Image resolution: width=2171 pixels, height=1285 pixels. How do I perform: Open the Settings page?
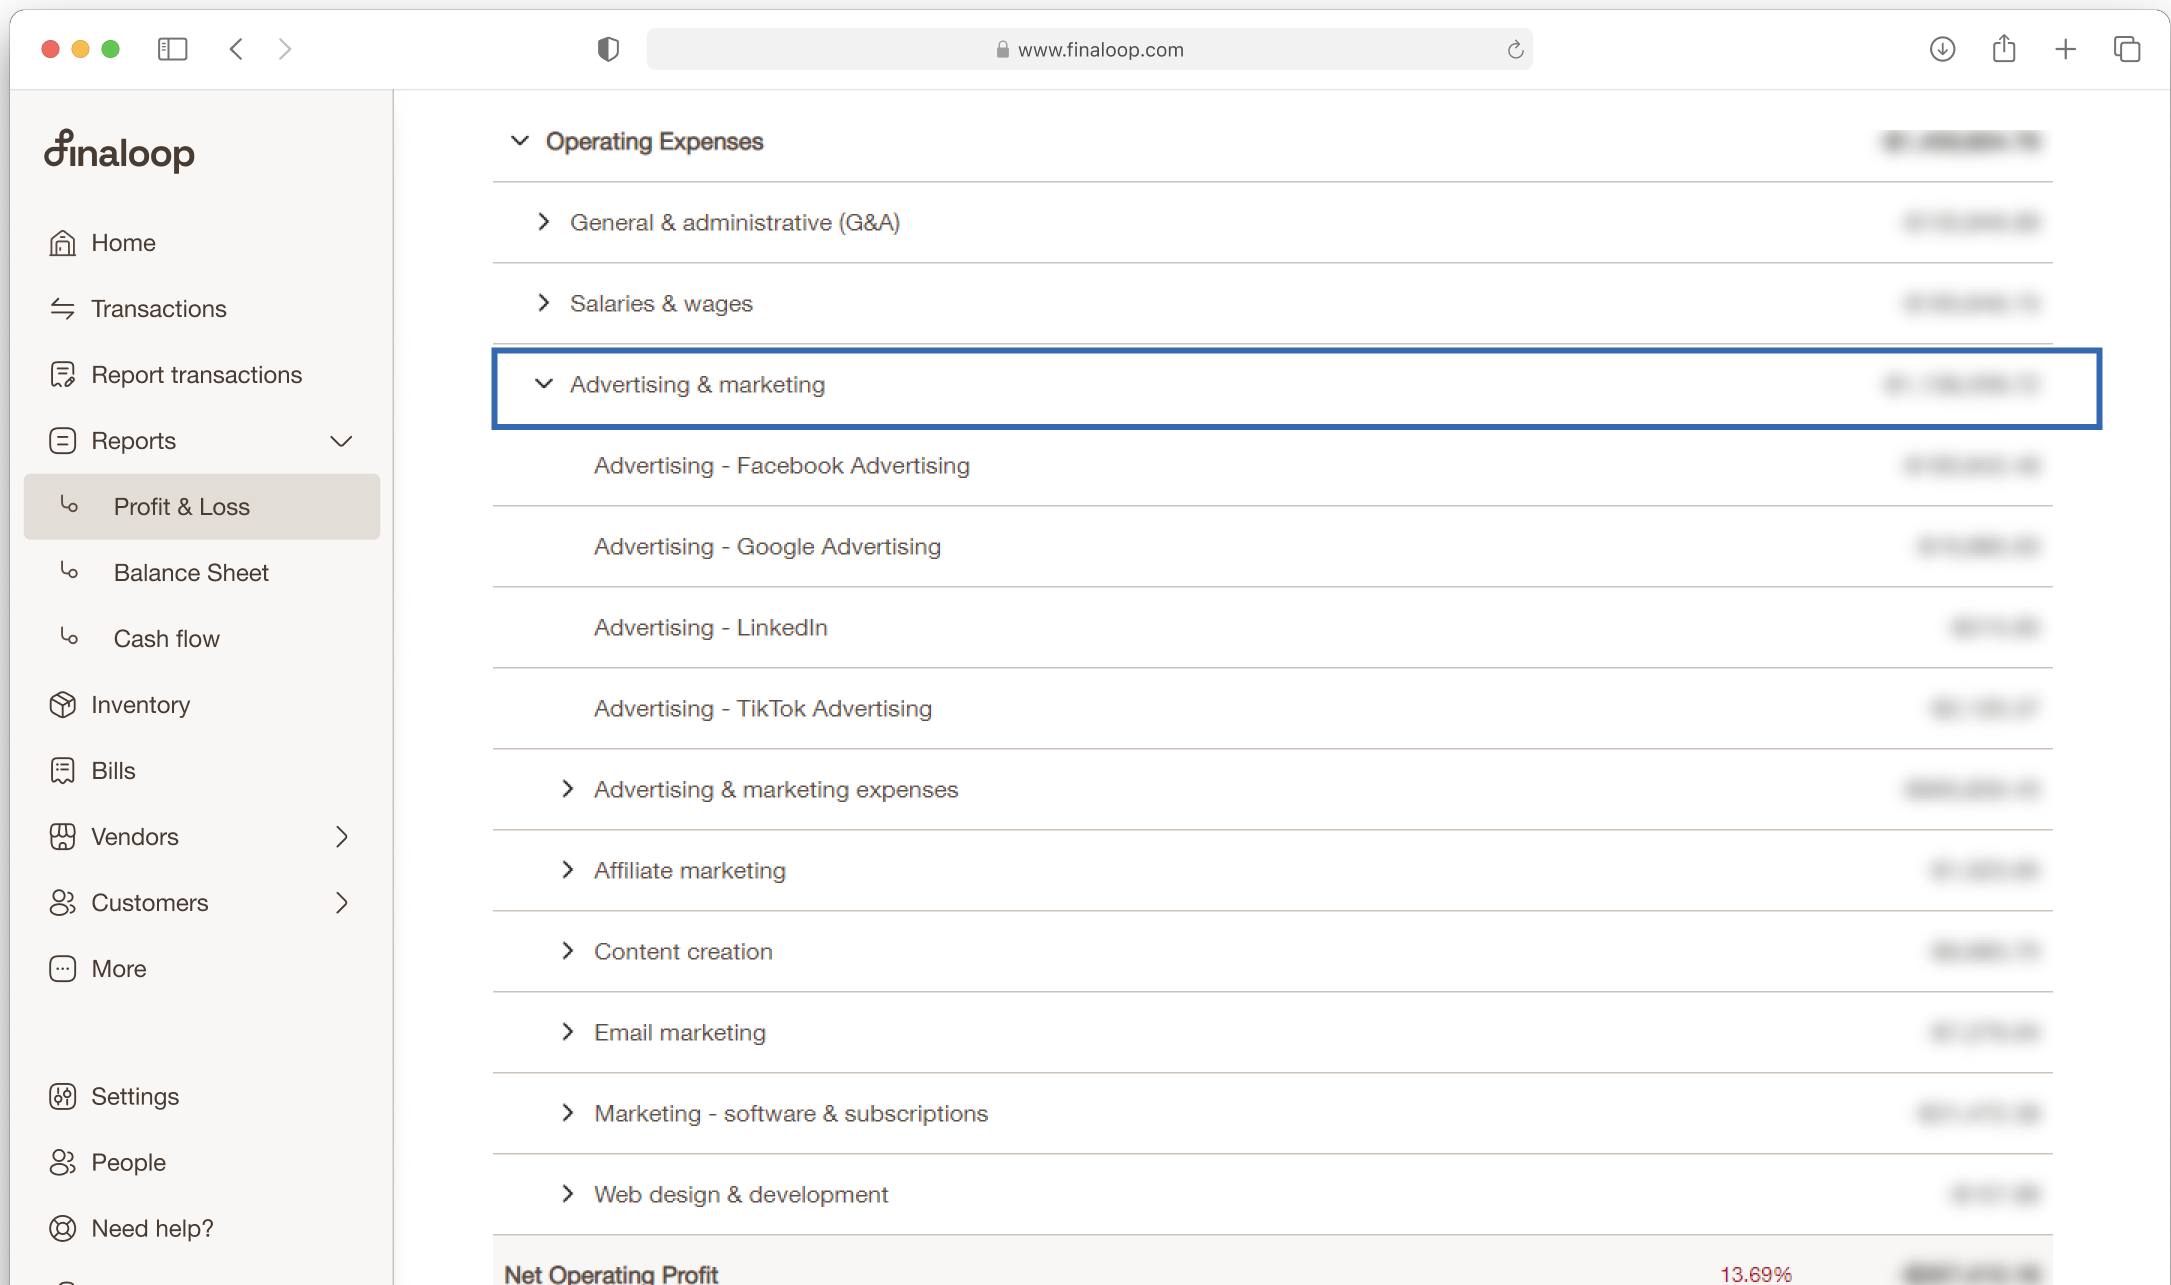[x=135, y=1097]
